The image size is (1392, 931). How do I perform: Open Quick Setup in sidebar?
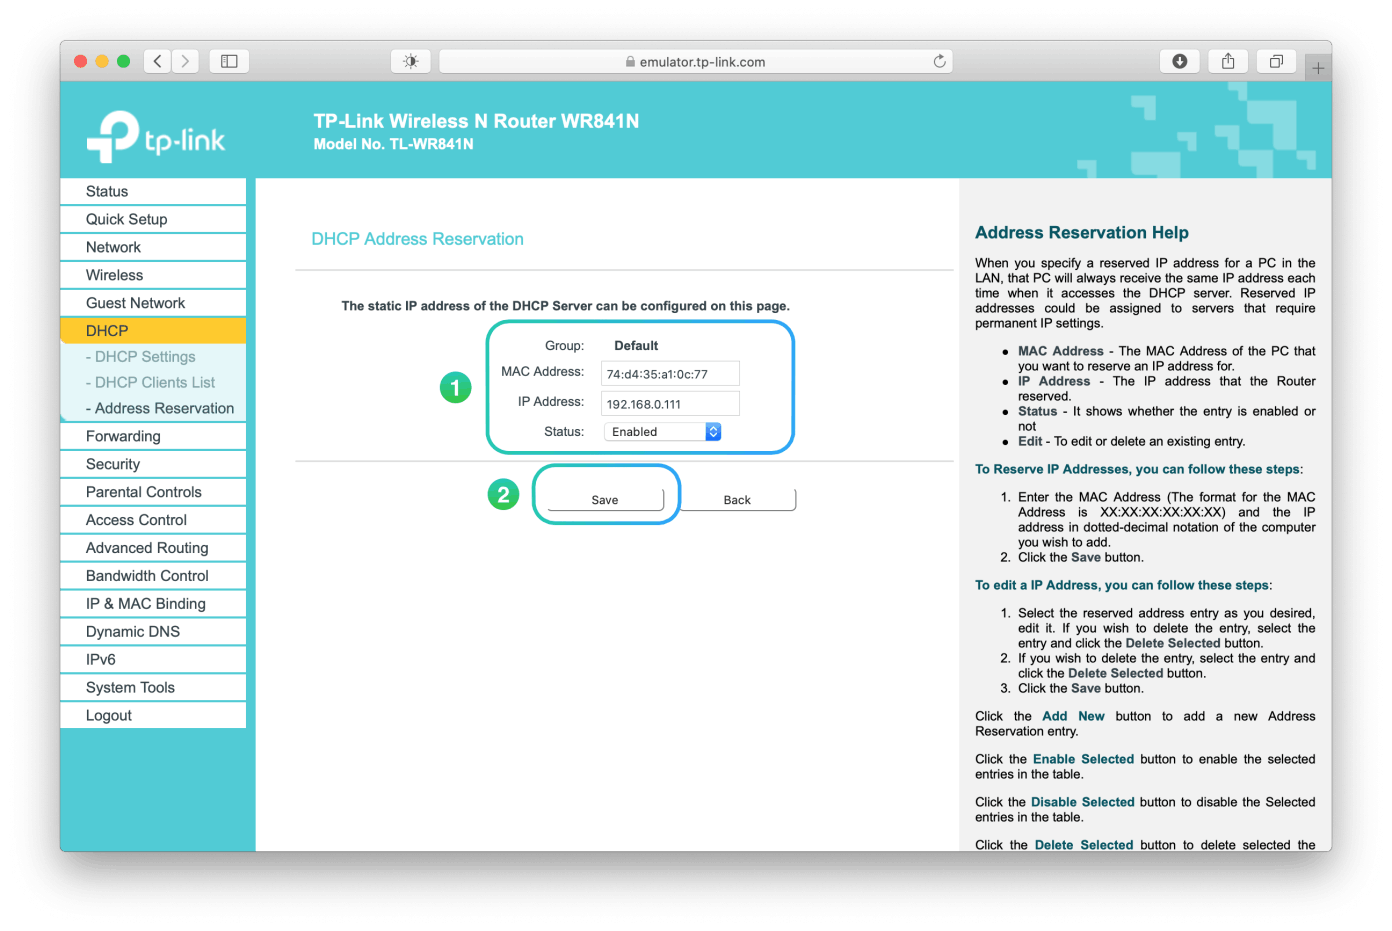point(153,219)
